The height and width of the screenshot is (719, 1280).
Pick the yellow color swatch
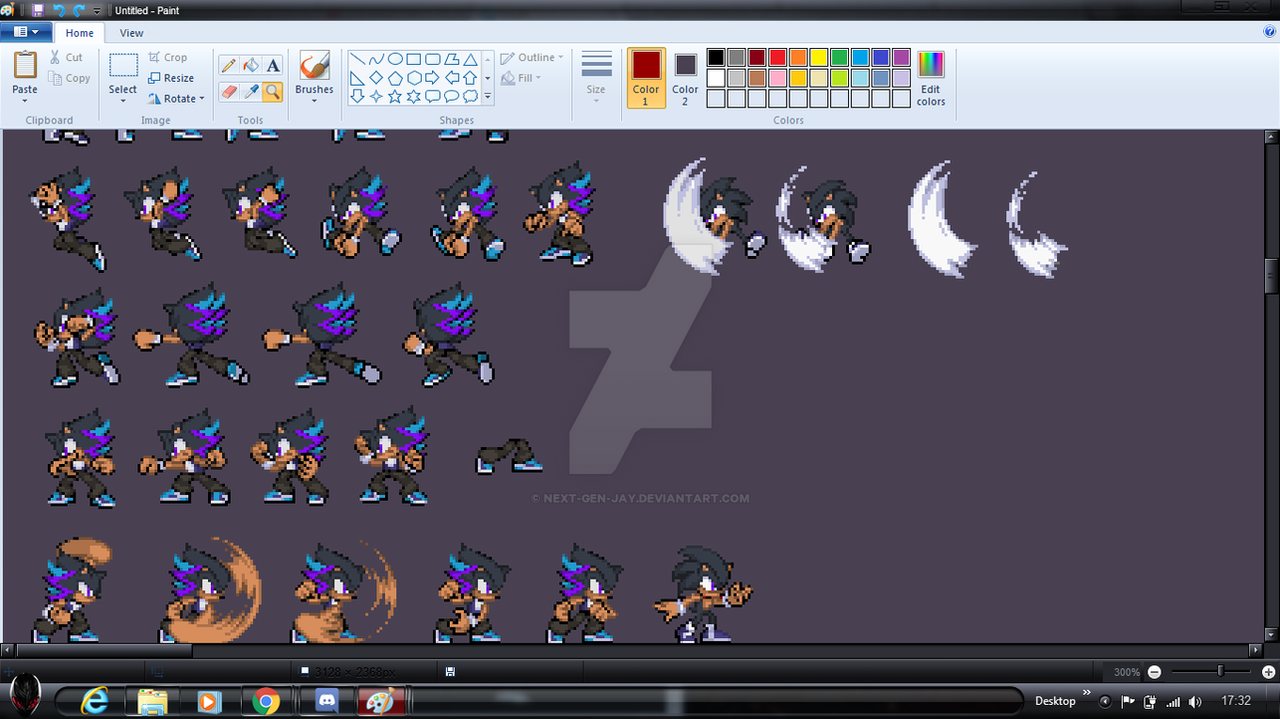pyautogui.click(x=819, y=58)
